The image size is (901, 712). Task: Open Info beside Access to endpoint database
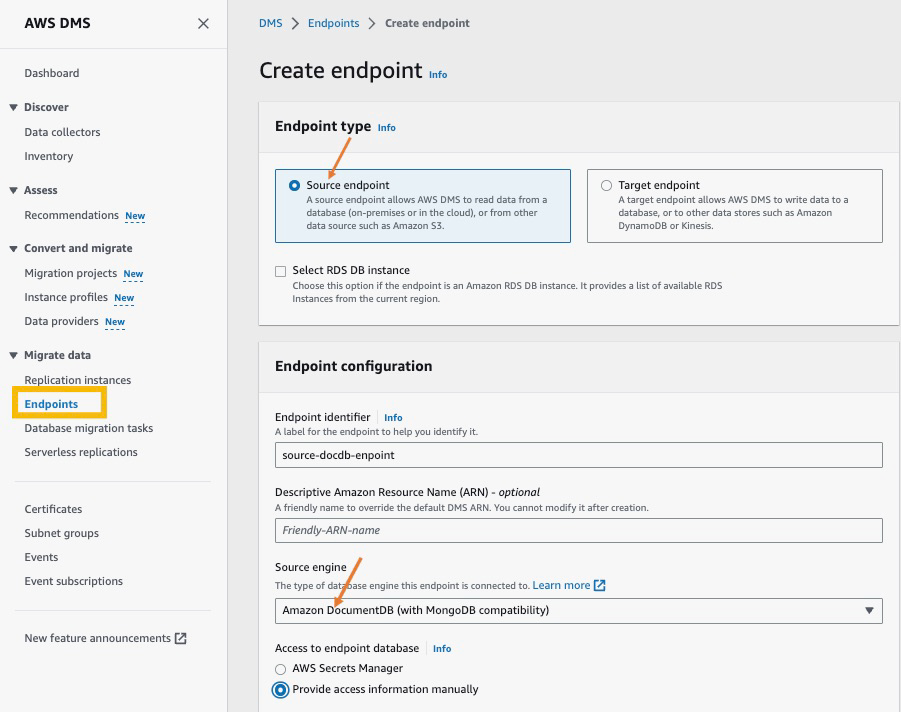(x=442, y=649)
